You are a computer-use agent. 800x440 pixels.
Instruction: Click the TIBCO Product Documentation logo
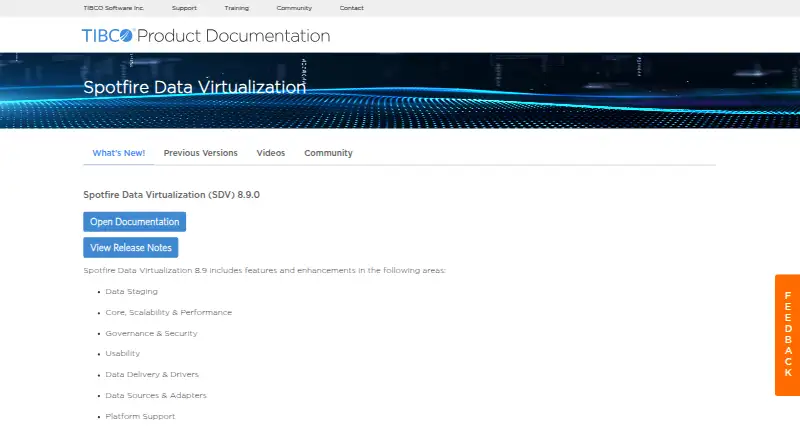(206, 36)
